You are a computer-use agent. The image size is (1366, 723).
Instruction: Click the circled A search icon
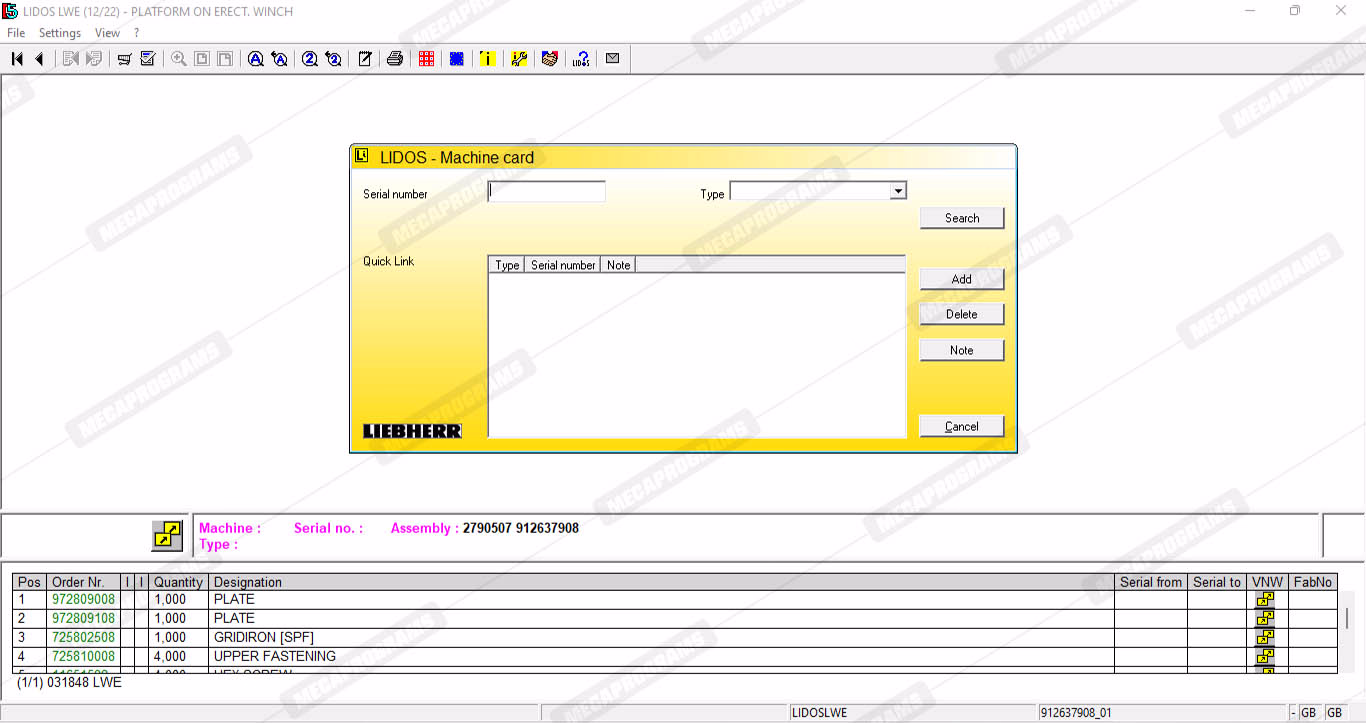(x=256, y=59)
